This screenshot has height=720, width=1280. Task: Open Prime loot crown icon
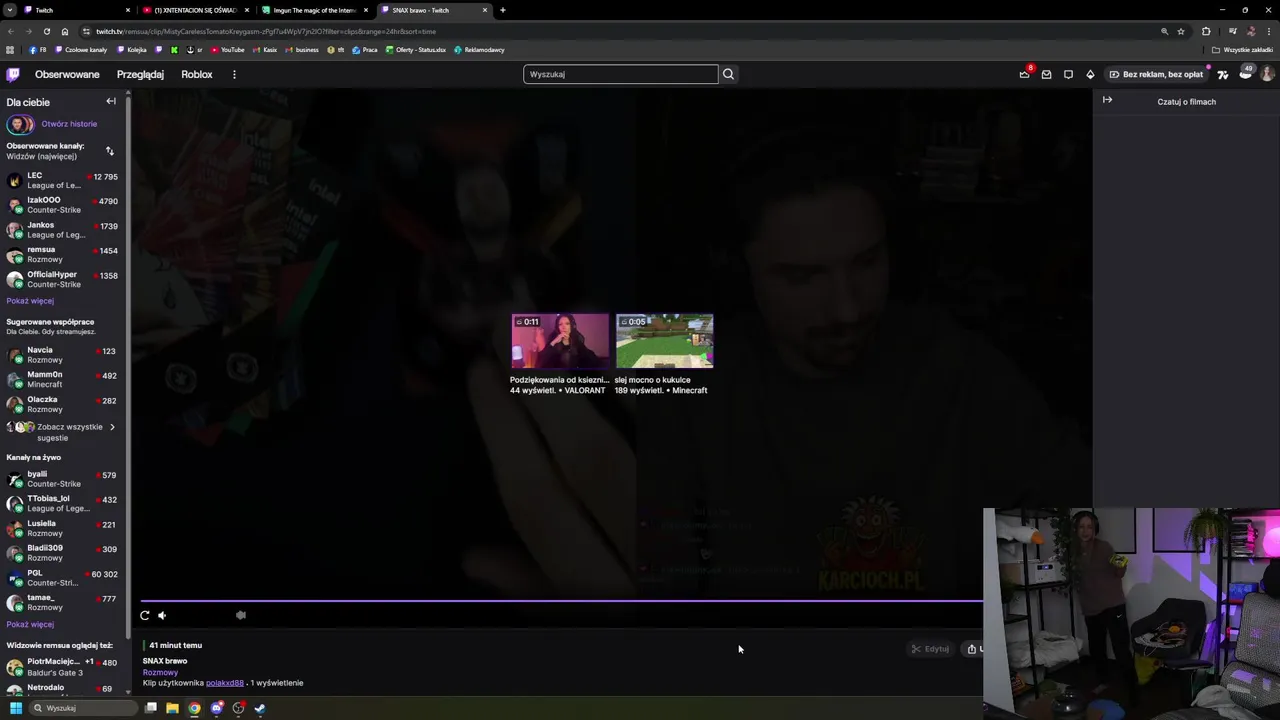[1024, 74]
